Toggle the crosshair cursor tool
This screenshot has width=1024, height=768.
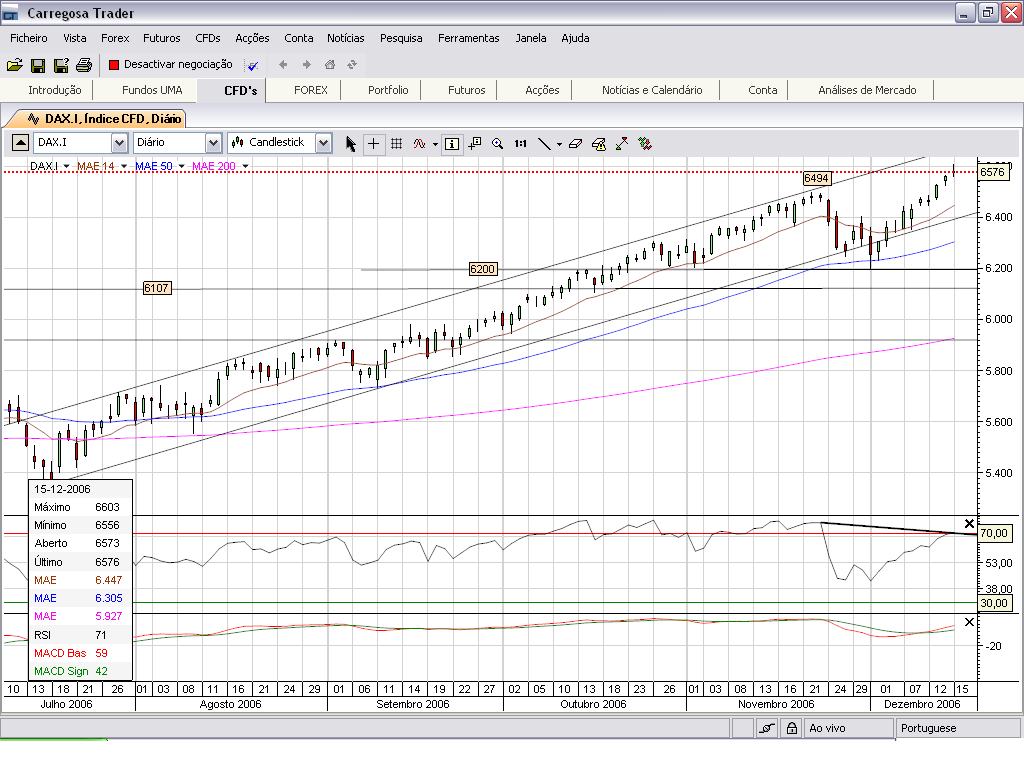tap(374, 144)
